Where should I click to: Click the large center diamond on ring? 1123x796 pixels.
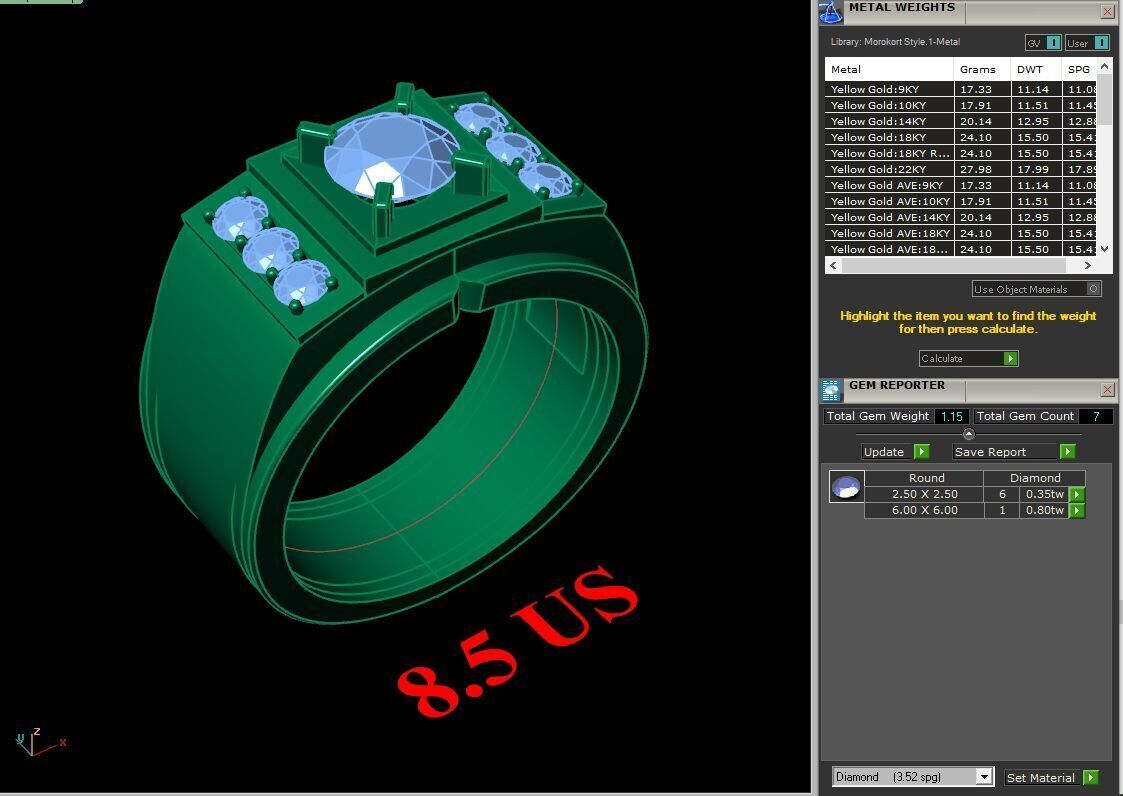click(390, 156)
